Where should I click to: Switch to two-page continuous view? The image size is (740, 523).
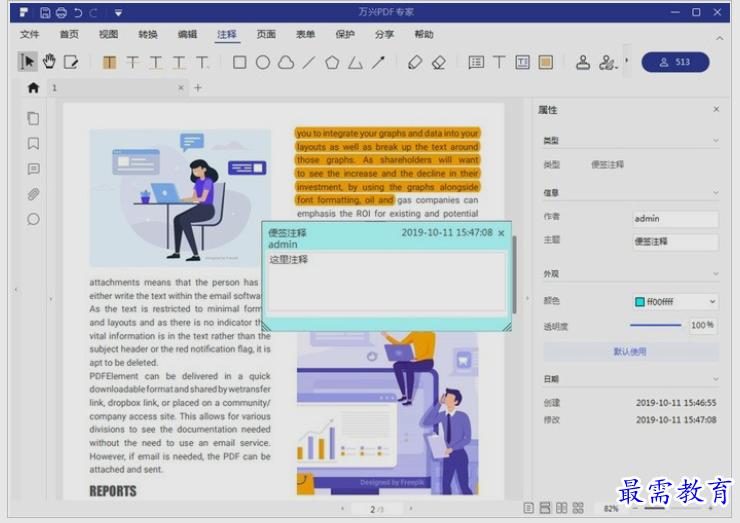(x=578, y=508)
